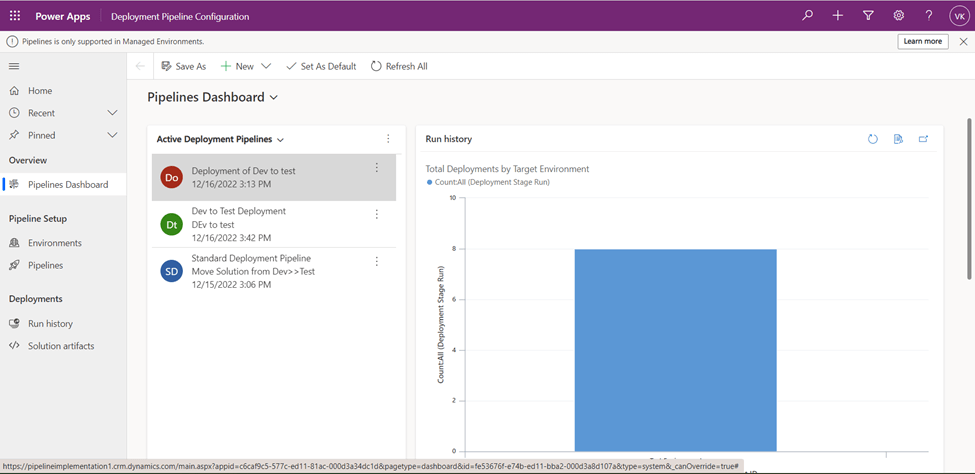Refresh the Run history chart
Image resolution: width=975 pixels, height=474 pixels.
(872, 139)
